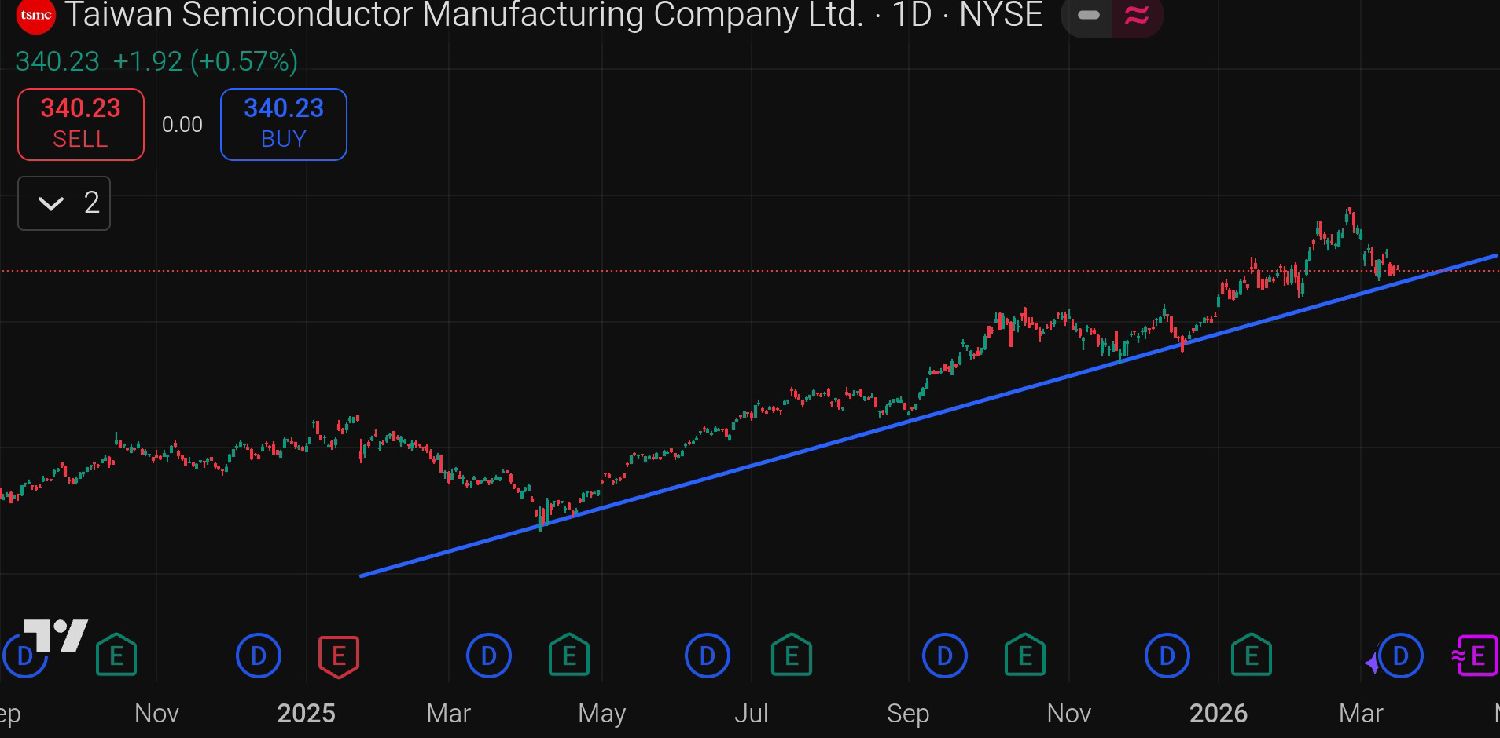Open the December 2025 dividend marker

click(1167, 656)
